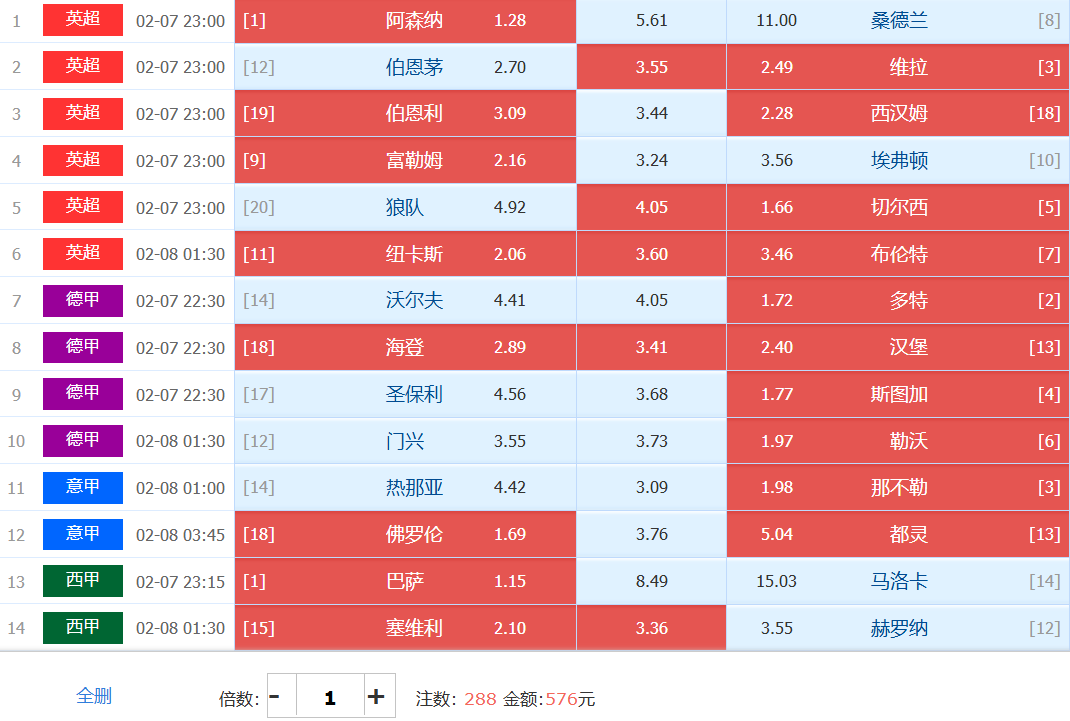Select draw odds 8.49 for 巴萨 match
Screen dimensions: 1070x721
tap(651, 581)
